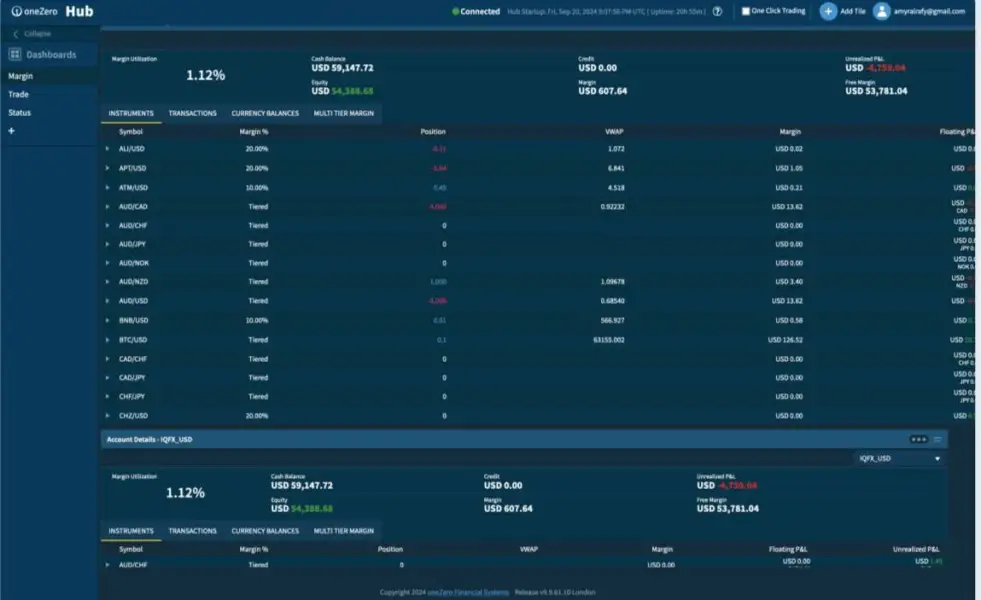Click the Dashboards grid icon

(14, 54)
